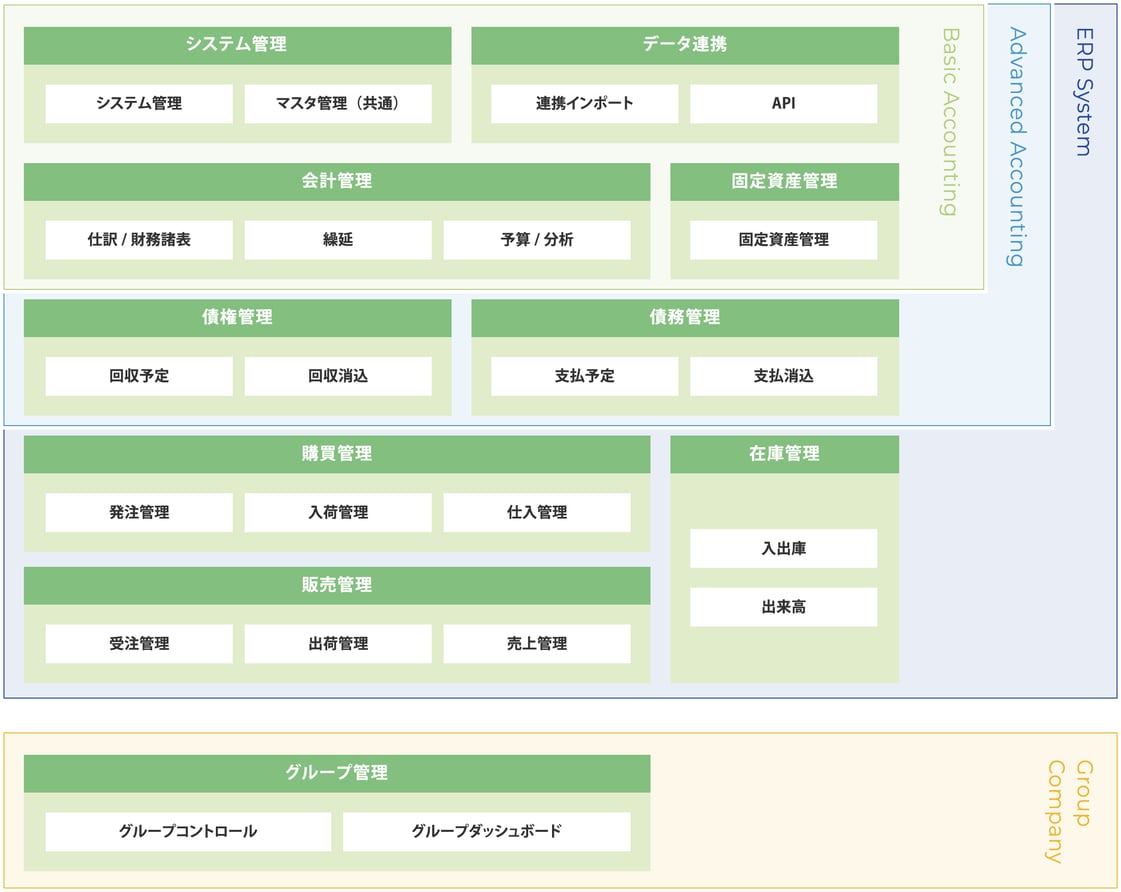Image resolution: width=1121 pixels, height=892 pixels.
Task: Open マスタ管理（共通） module box
Action: pyautogui.click(x=338, y=104)
